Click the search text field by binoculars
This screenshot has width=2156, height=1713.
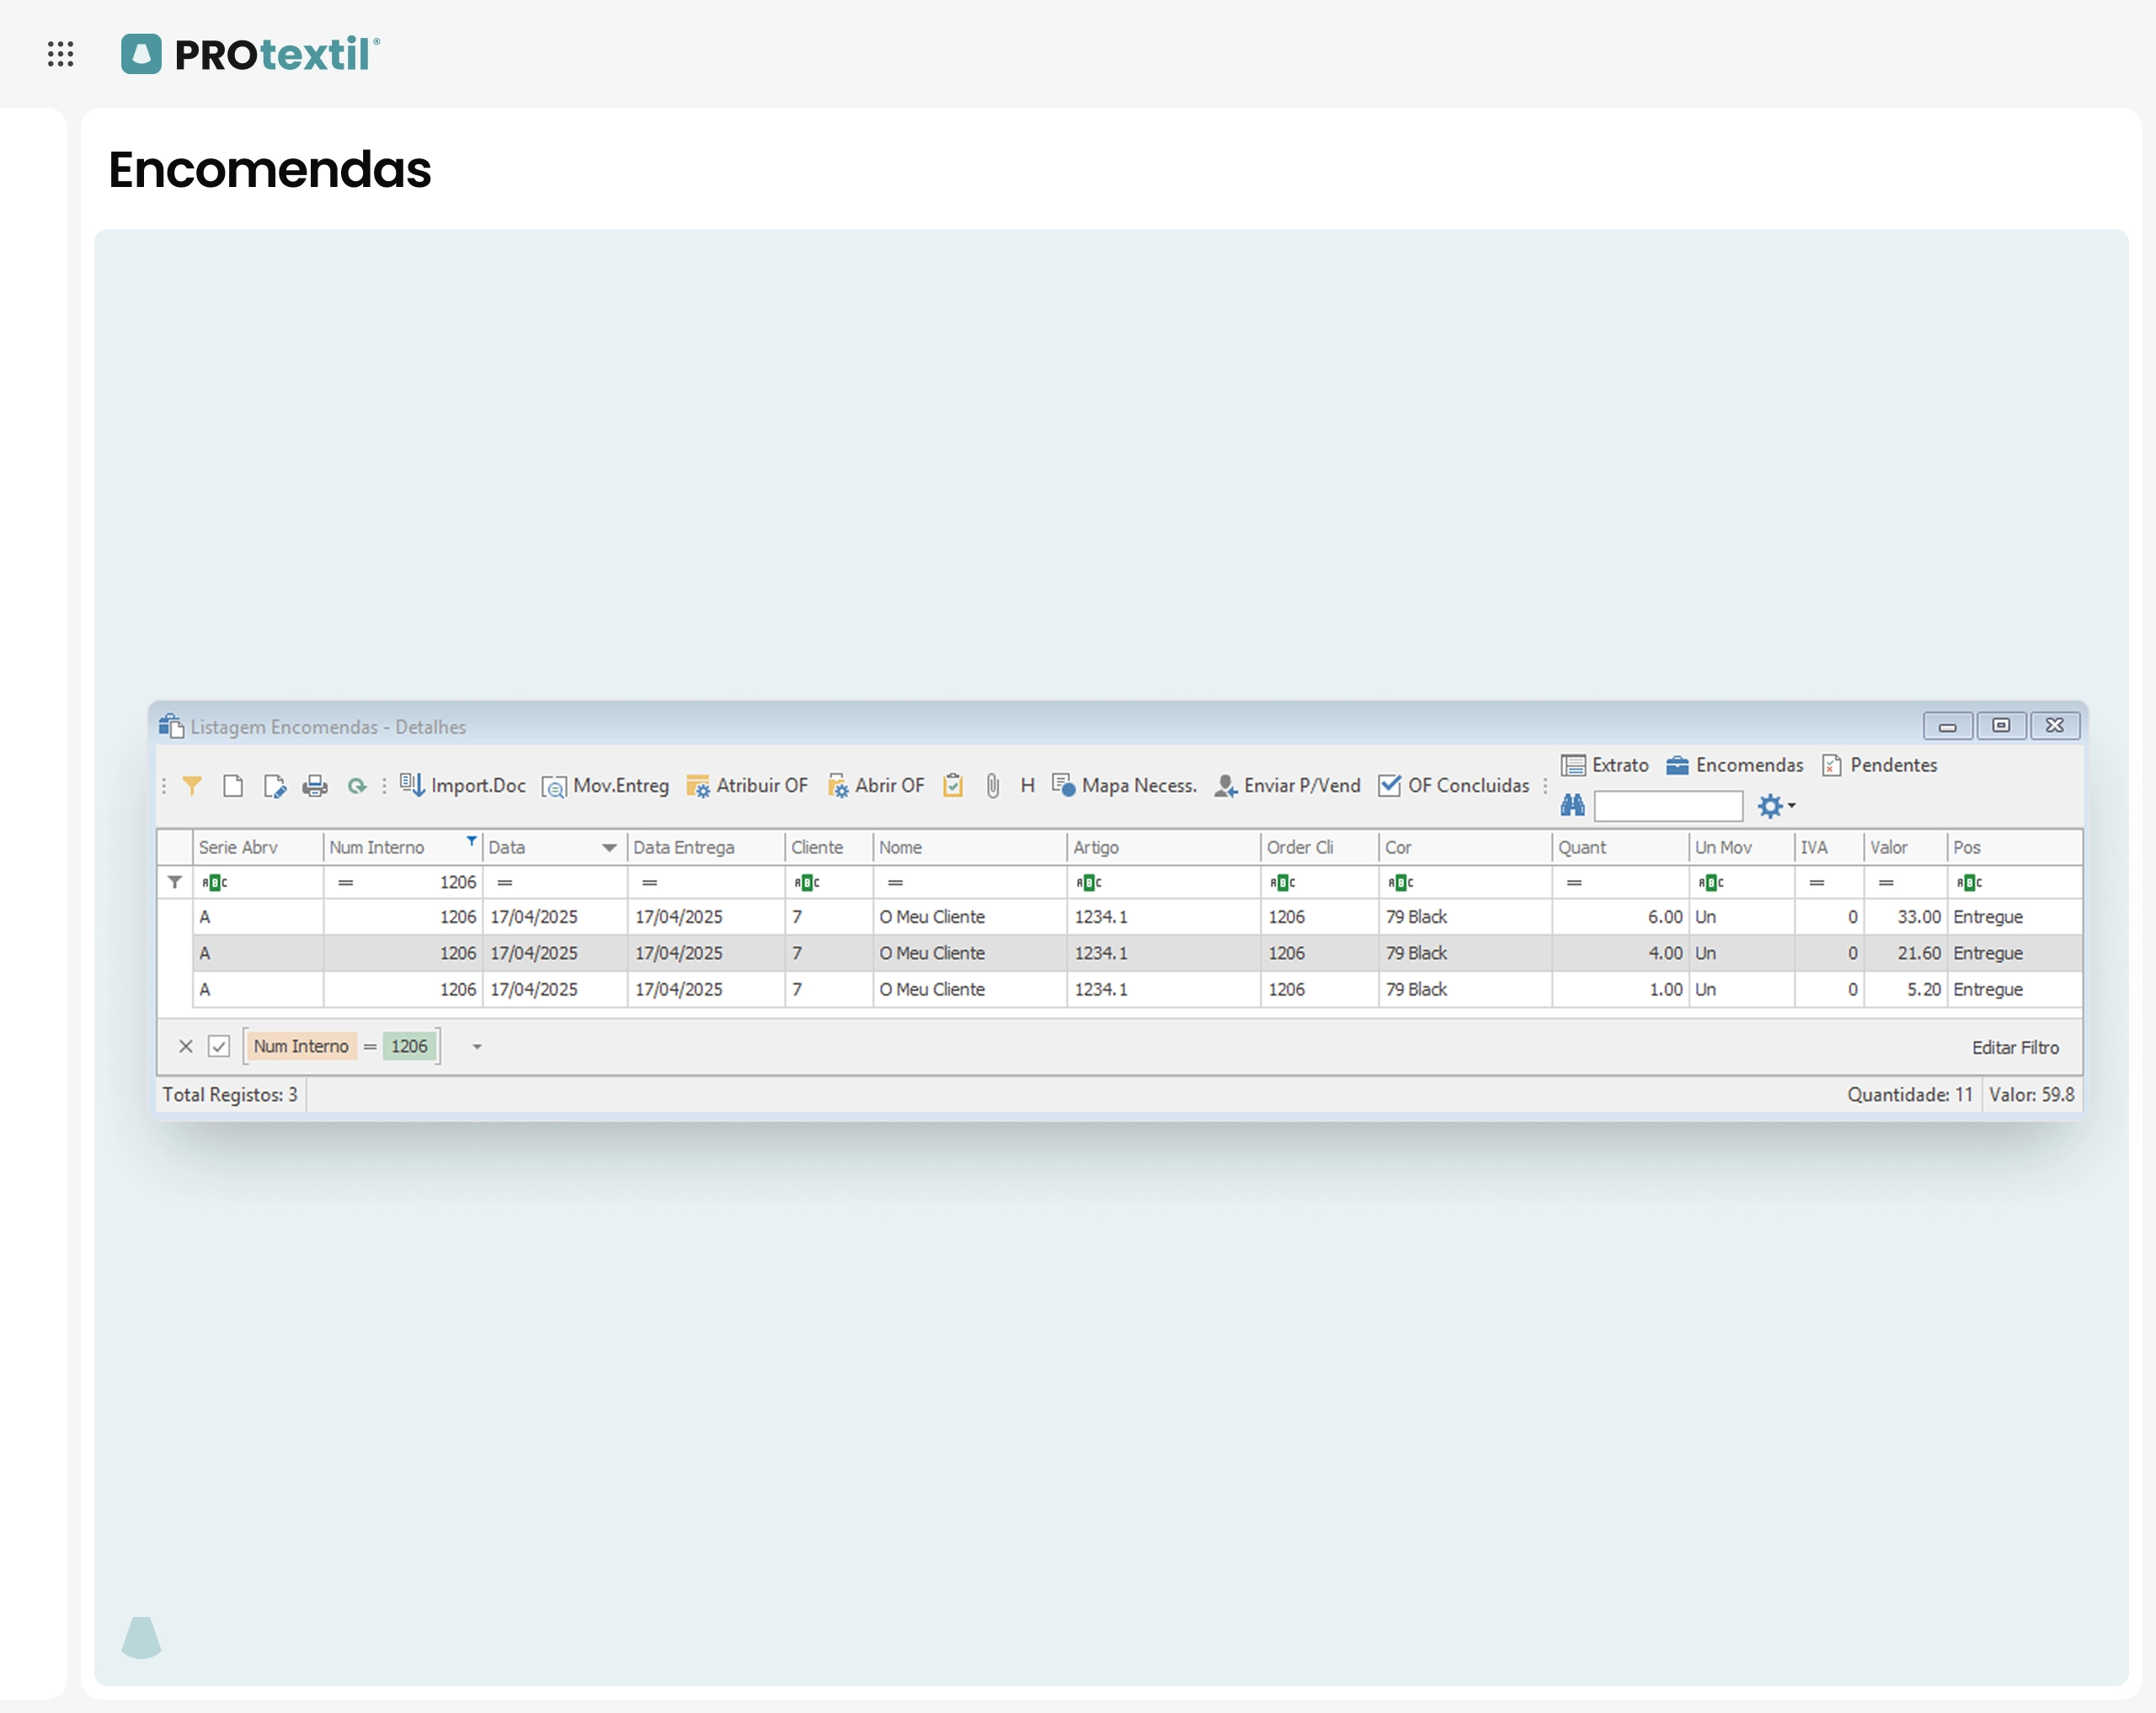point(1667,806)
